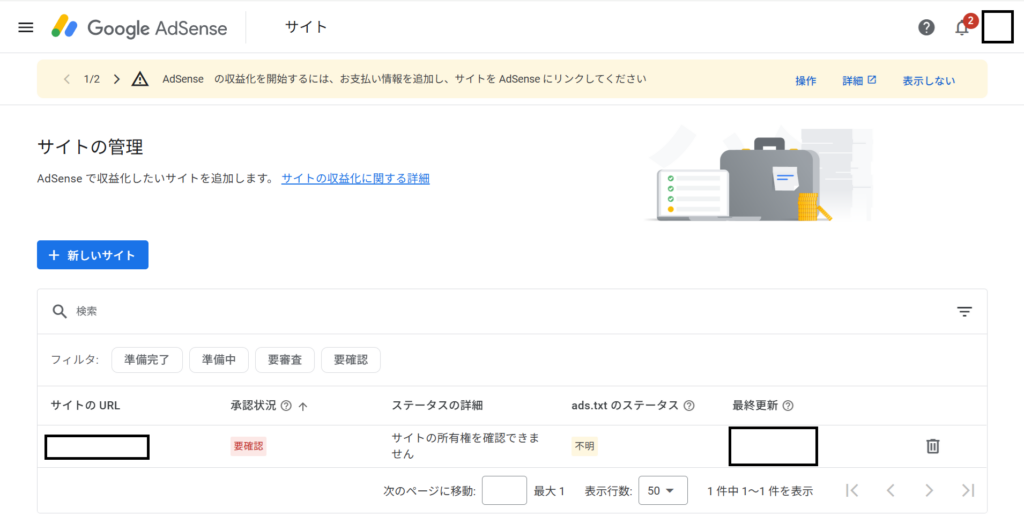Toggle the 準備中 filter chip
The width and height of the screenshot is (1024, 522).
click(219, 360)
